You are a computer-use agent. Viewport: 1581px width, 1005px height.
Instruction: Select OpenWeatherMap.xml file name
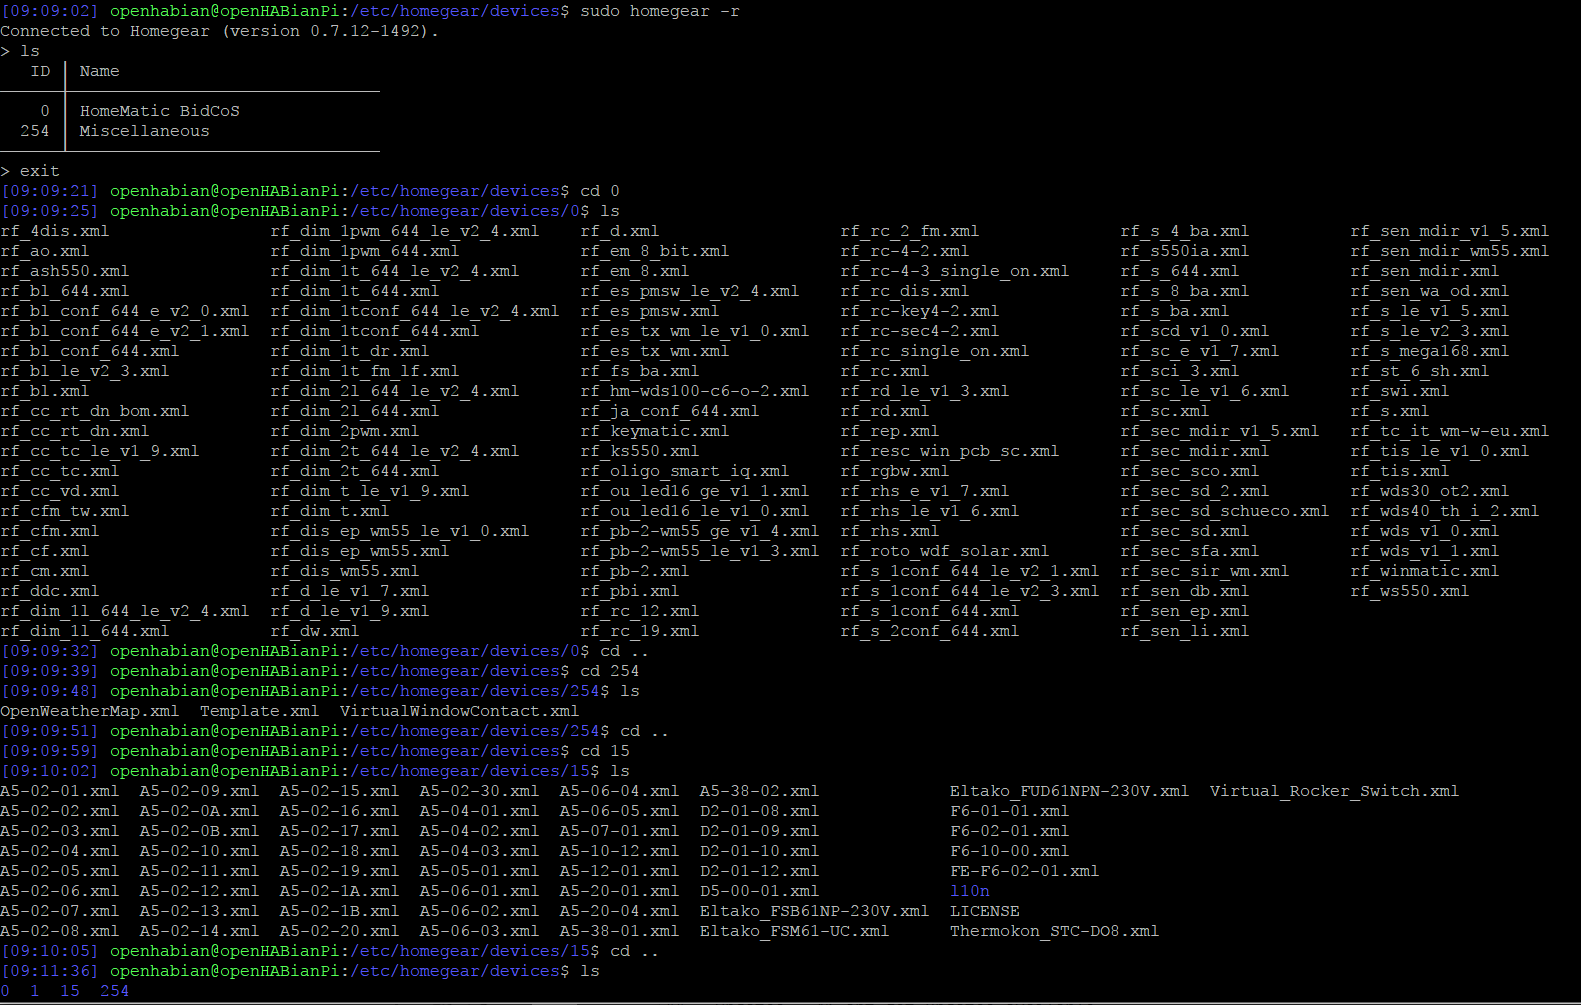90,711
